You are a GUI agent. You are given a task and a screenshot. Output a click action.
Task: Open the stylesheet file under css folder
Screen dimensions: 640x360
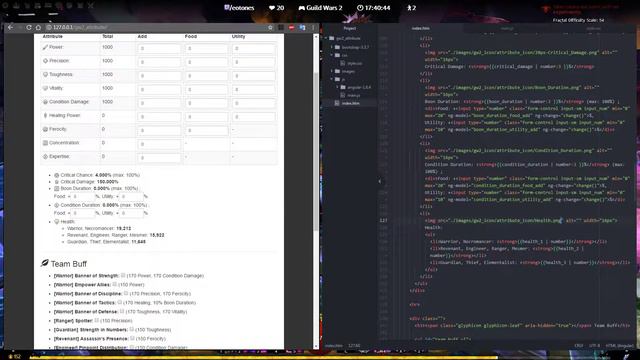(354, 63)
